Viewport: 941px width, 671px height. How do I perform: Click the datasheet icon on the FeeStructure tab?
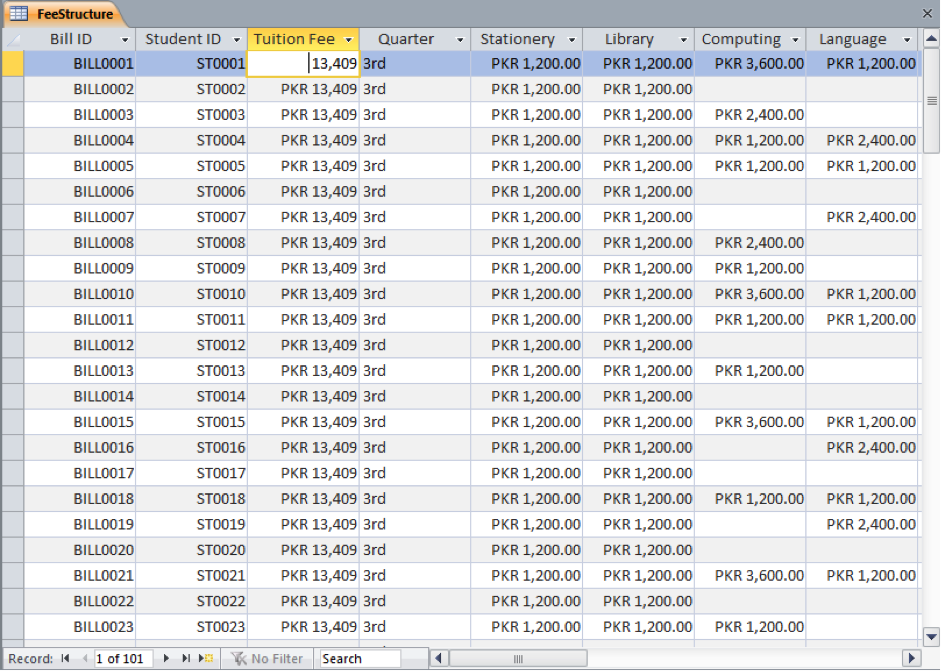click(x=18, y=14)
